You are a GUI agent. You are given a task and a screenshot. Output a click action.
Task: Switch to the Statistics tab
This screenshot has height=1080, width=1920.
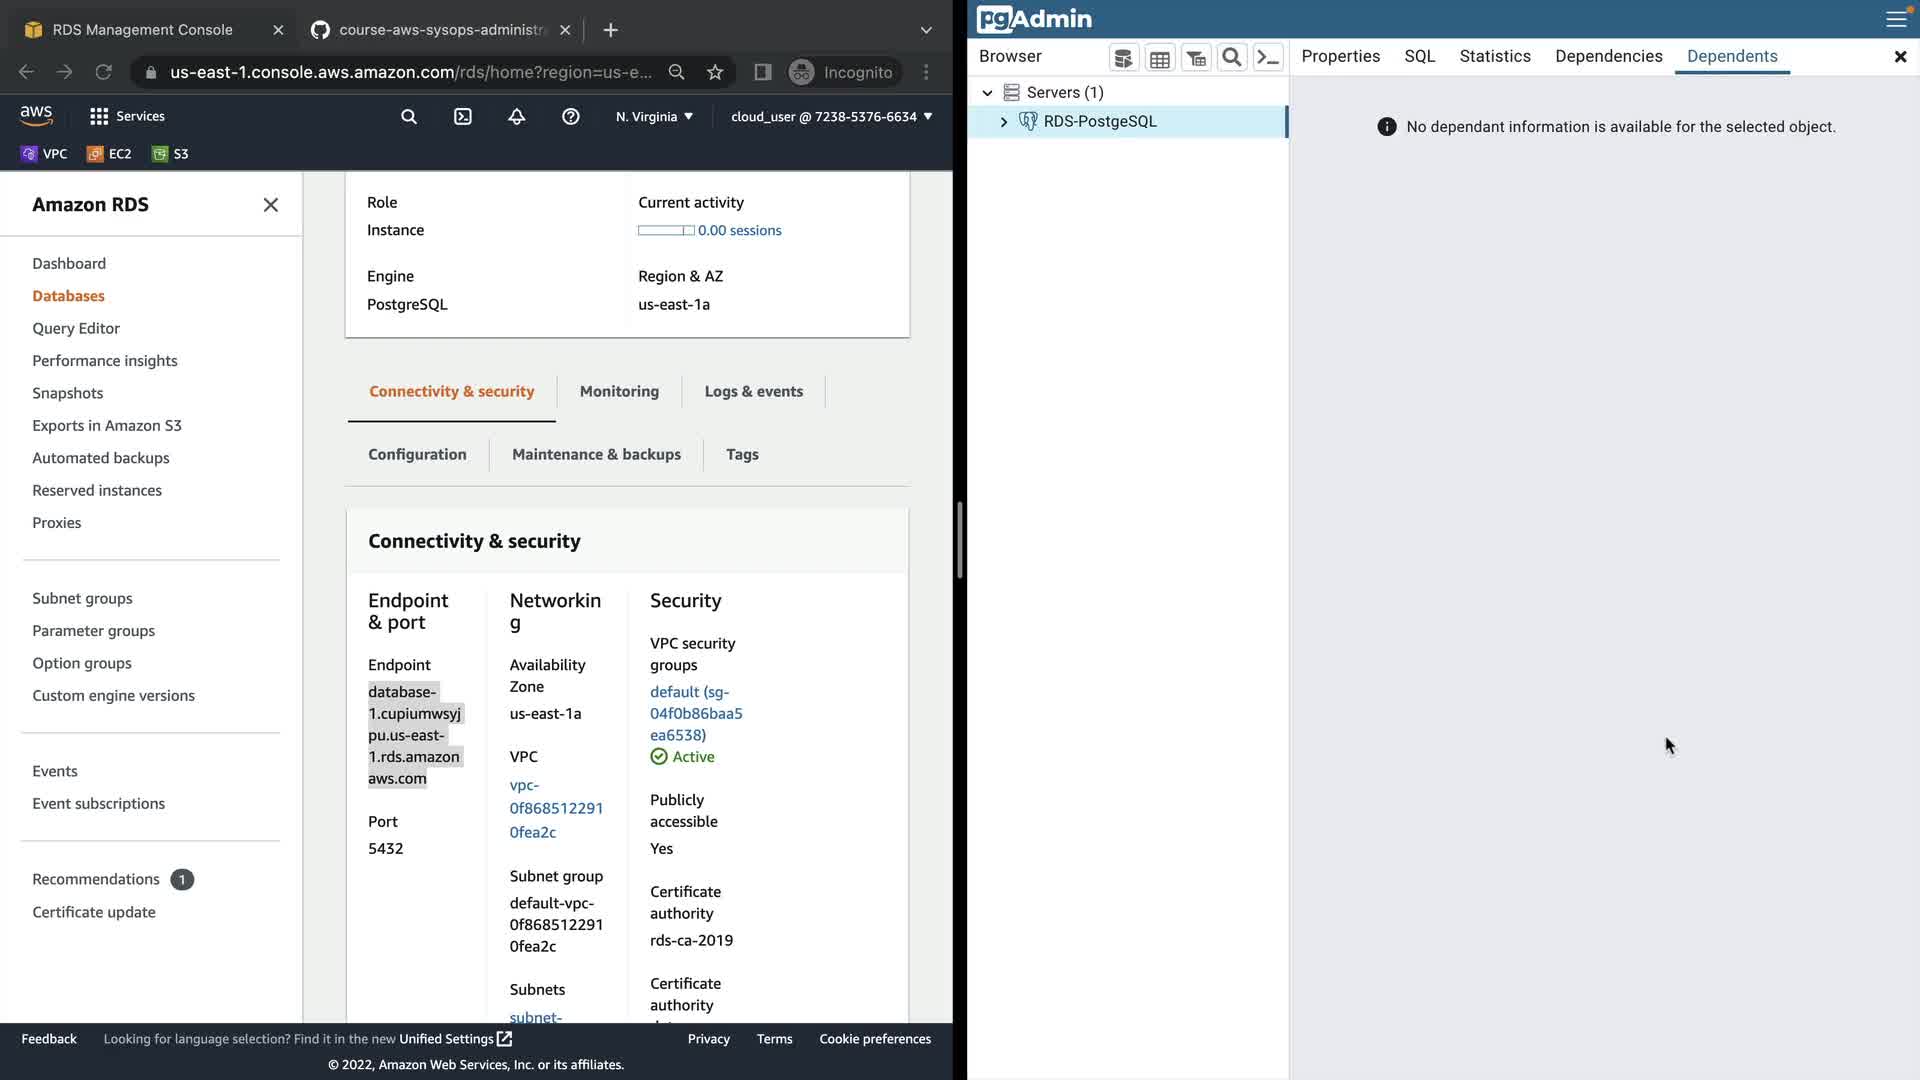tap(1494, 57)
